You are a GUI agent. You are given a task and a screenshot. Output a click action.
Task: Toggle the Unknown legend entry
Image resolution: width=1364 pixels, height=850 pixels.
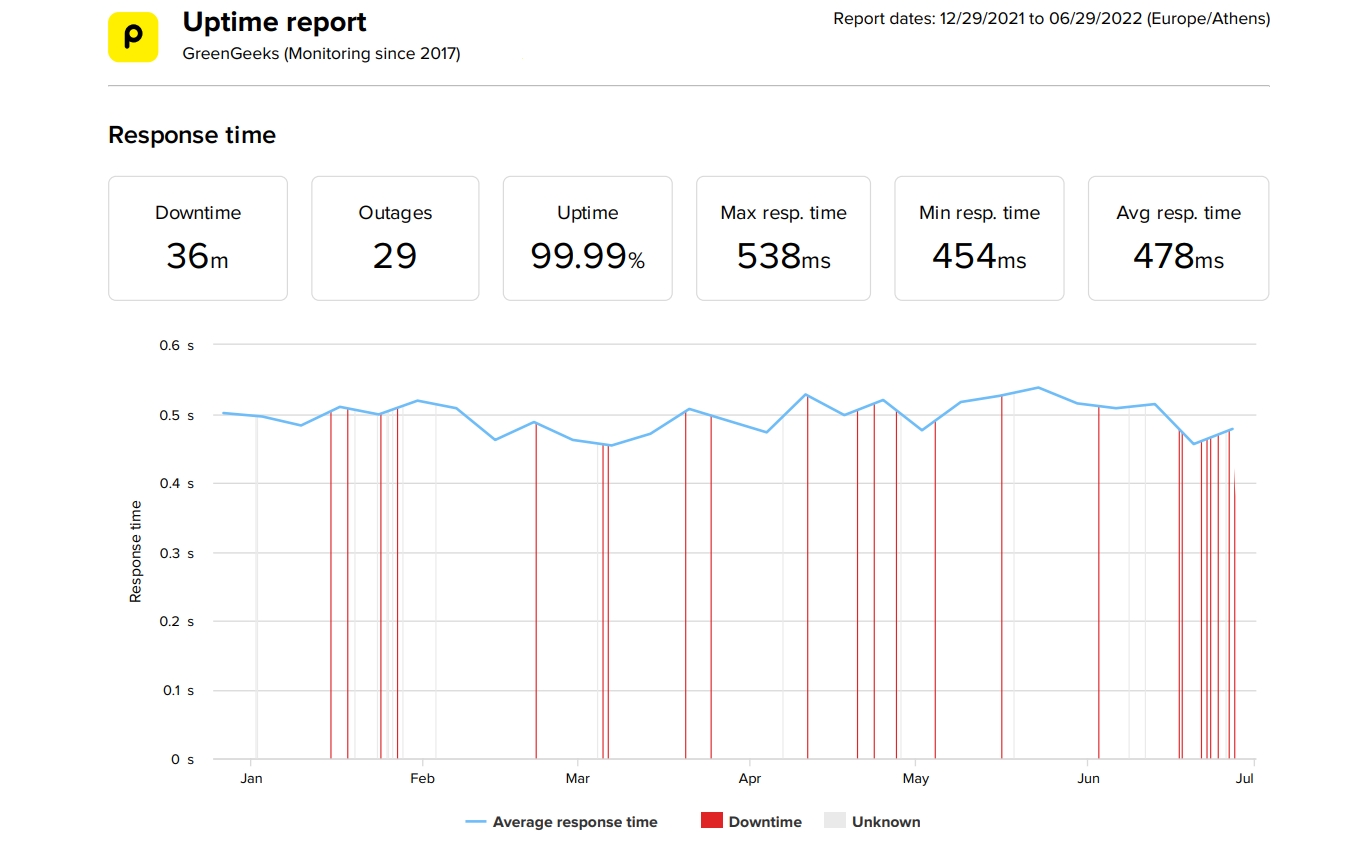(x=872, y=822)
